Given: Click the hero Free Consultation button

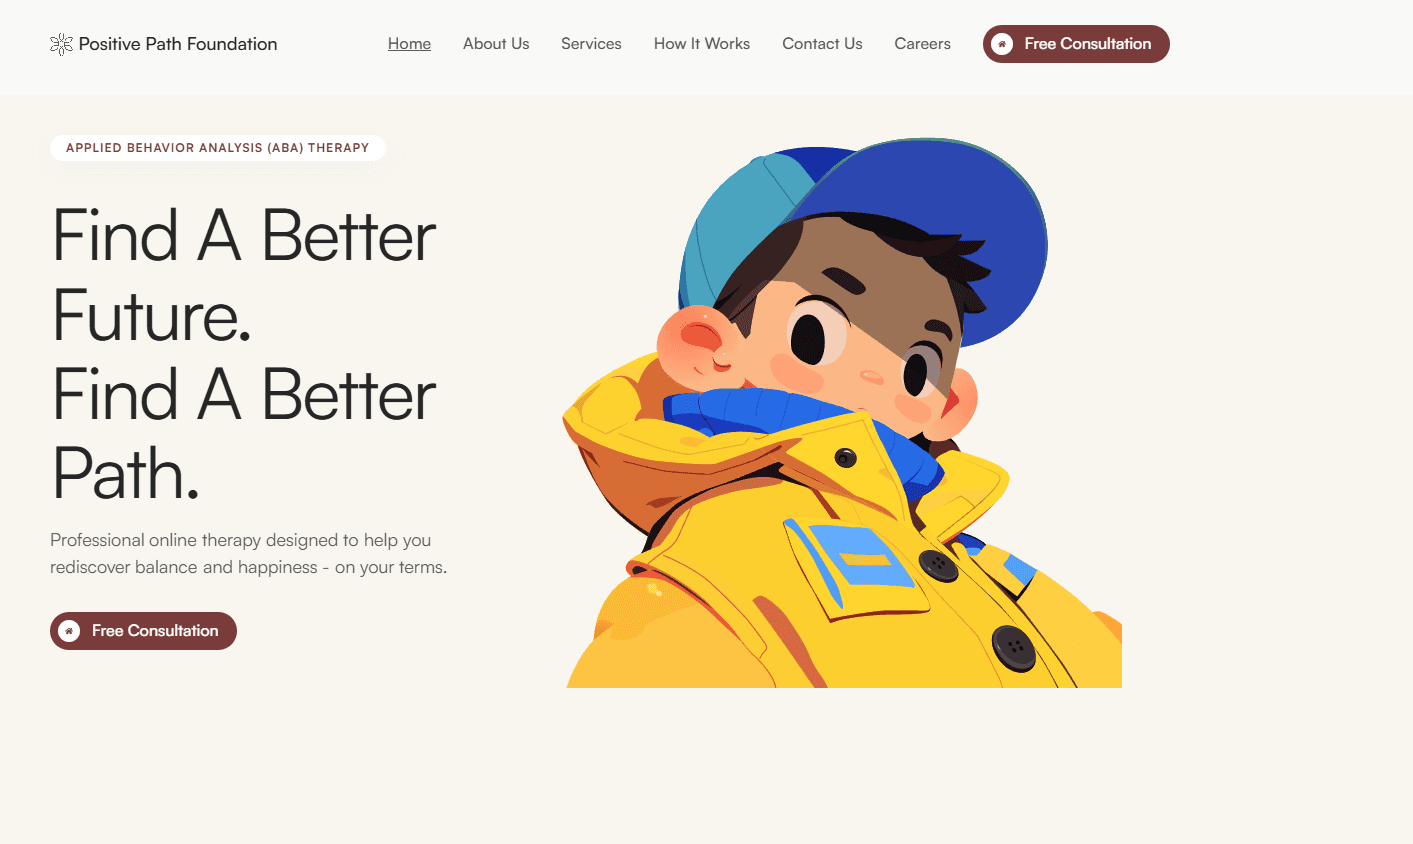Looking at the screenshot, I should point(143,631).
